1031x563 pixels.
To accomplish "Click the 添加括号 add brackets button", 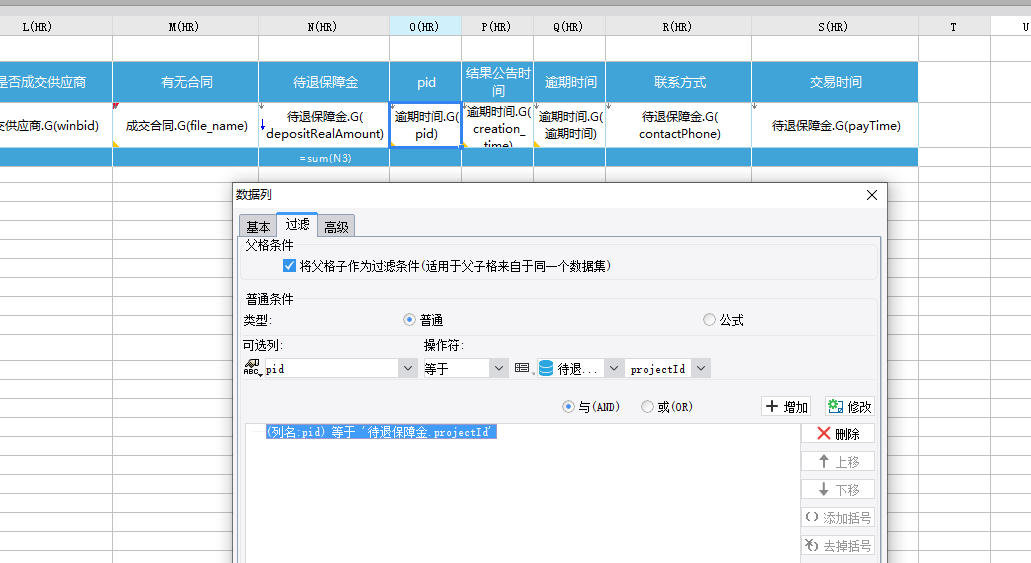I will (x=837, y=518).
